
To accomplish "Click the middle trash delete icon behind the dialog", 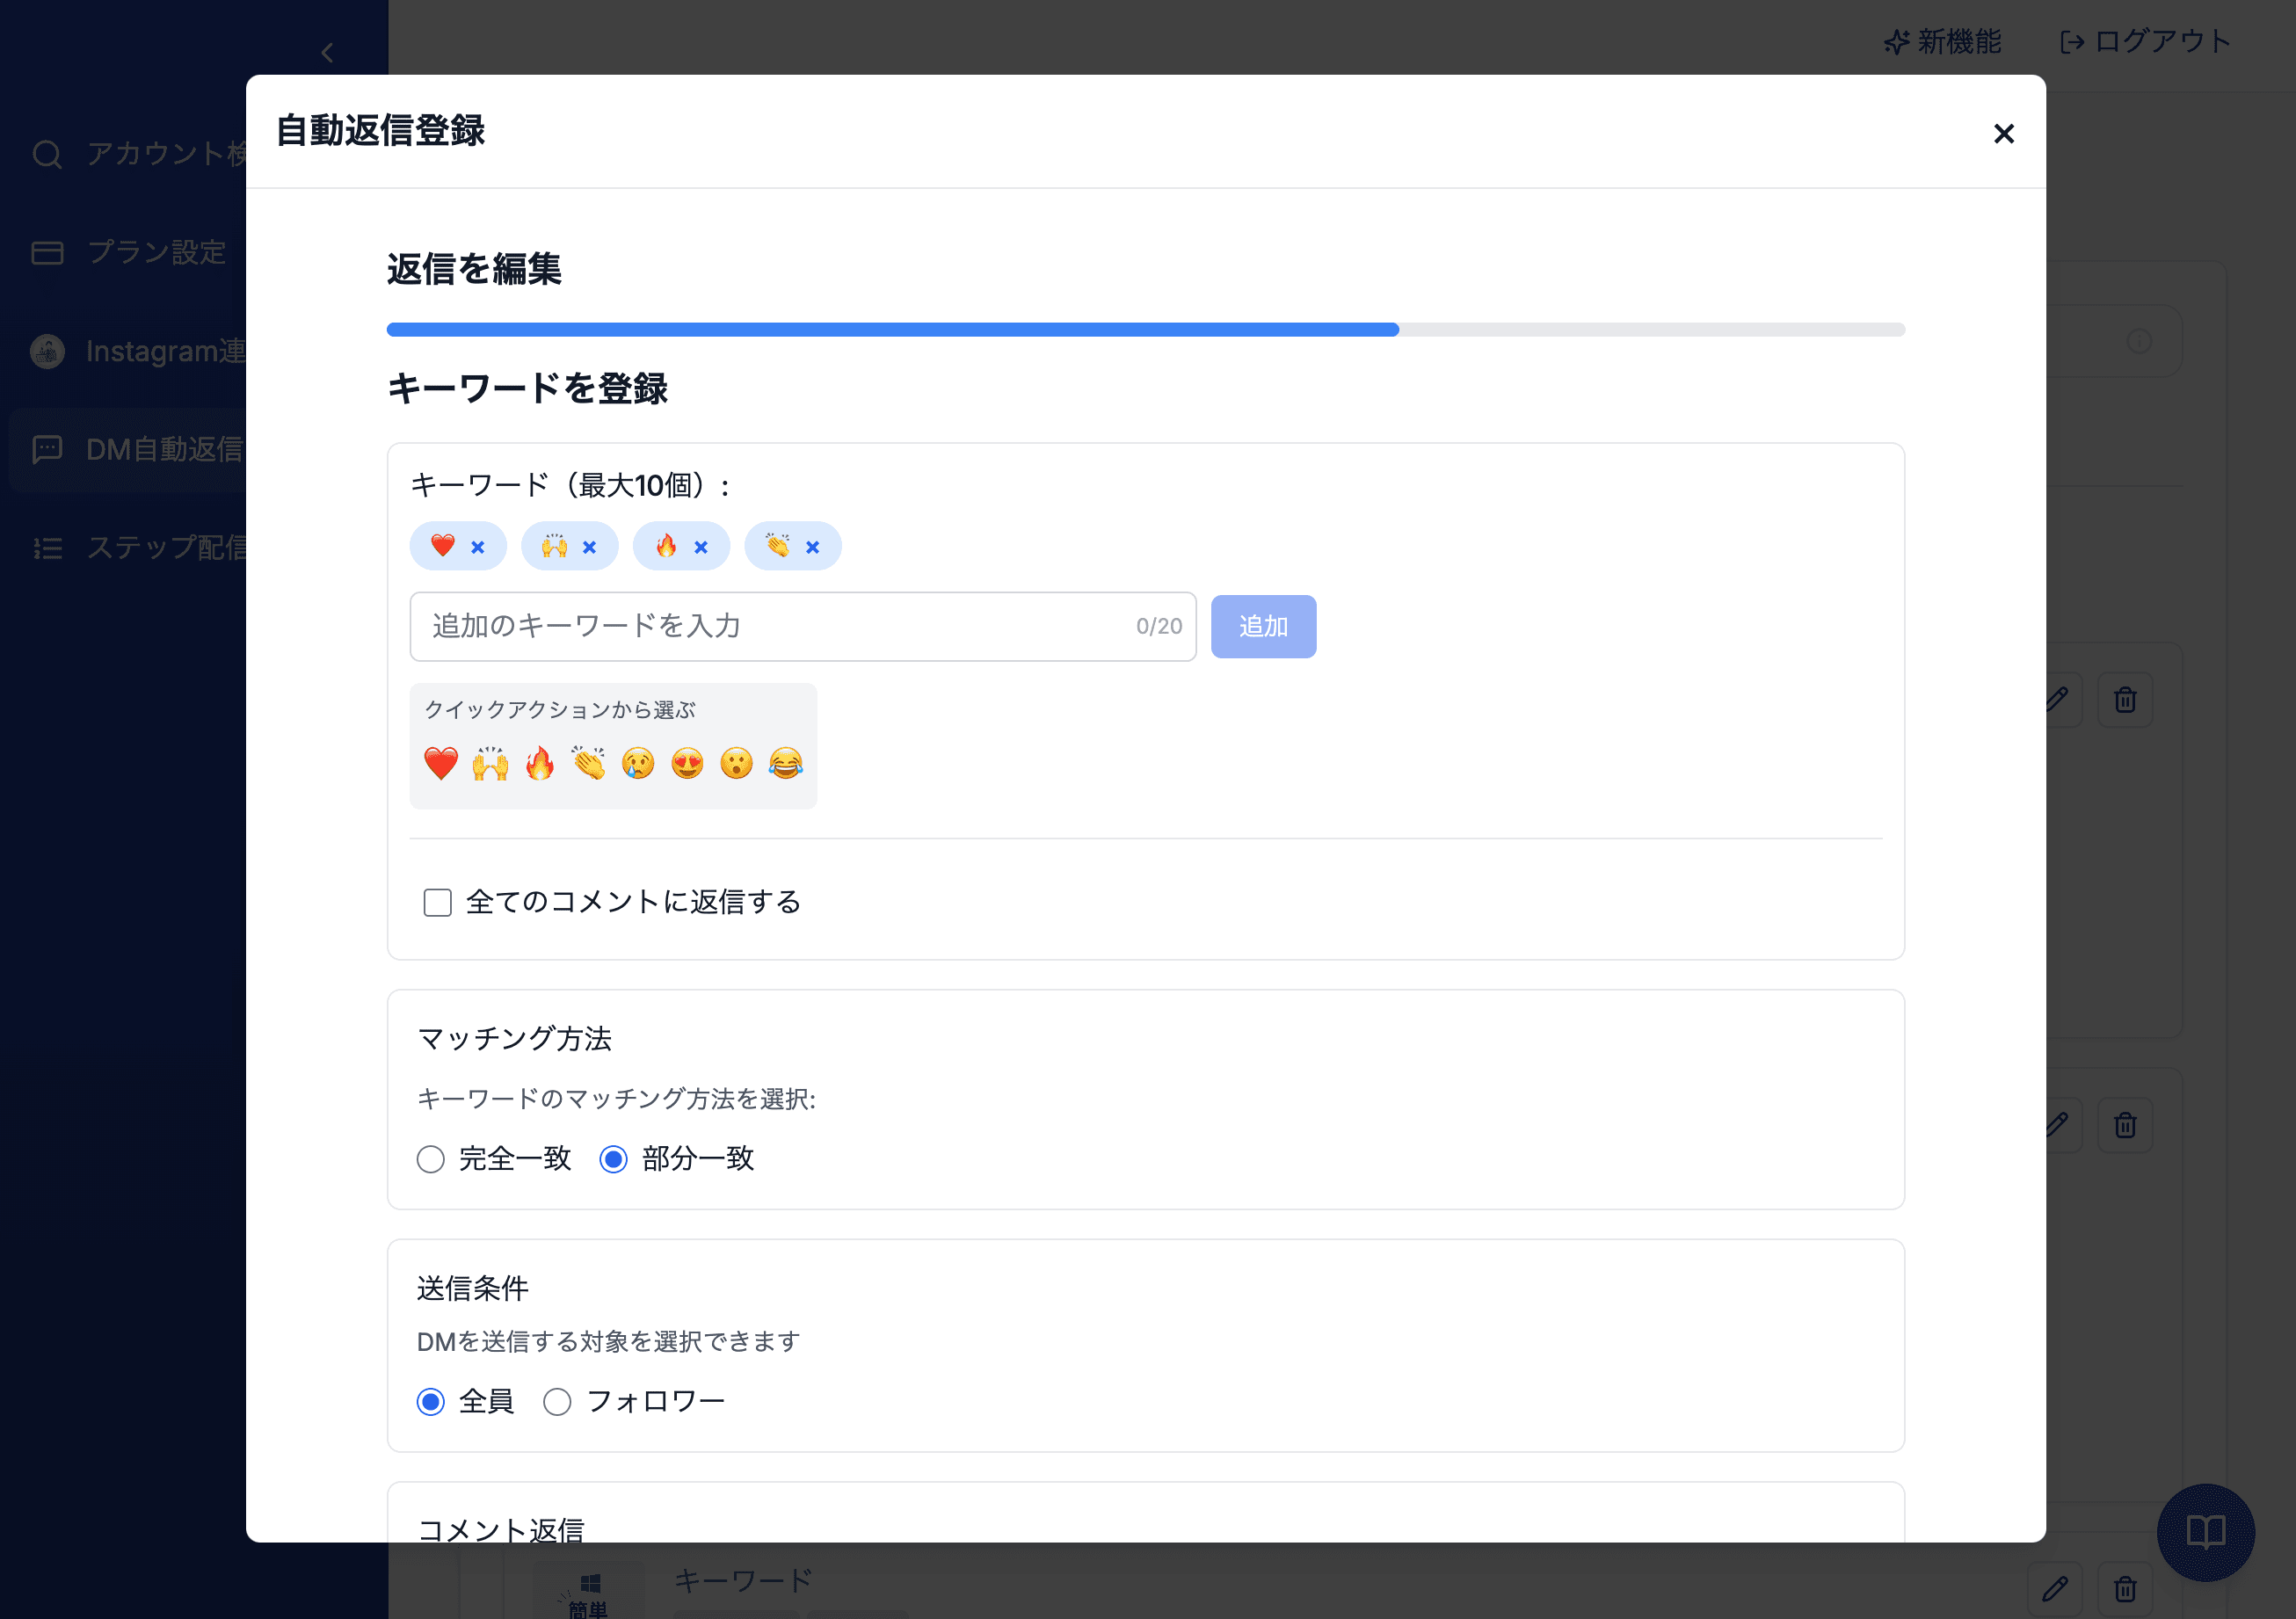I will pos(2125,1125).
